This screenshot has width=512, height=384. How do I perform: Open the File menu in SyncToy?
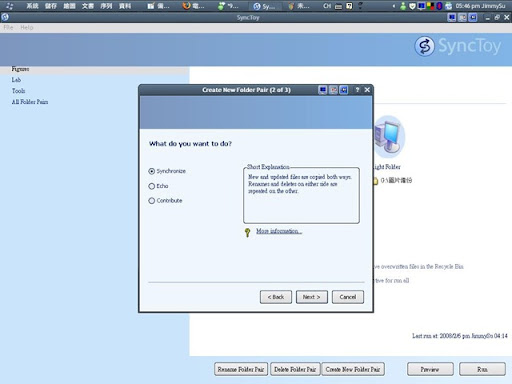[8, 28]
